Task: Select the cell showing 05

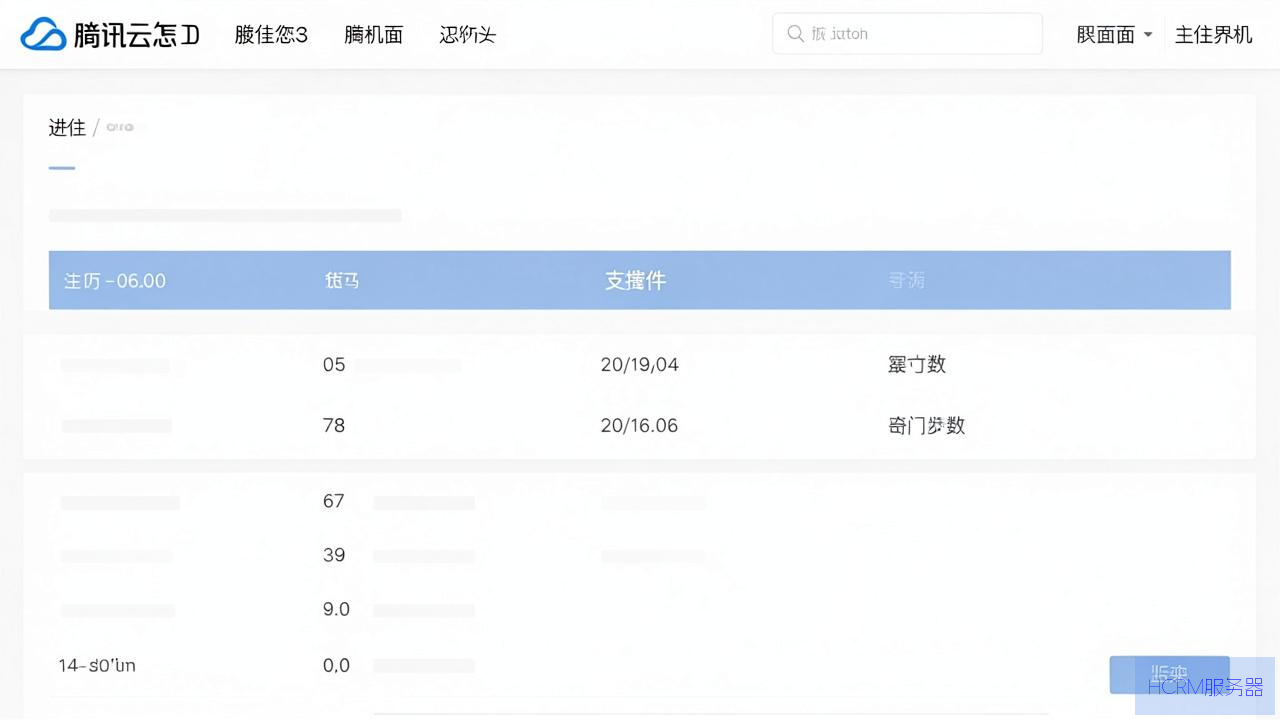Action: tap(334, 365)
